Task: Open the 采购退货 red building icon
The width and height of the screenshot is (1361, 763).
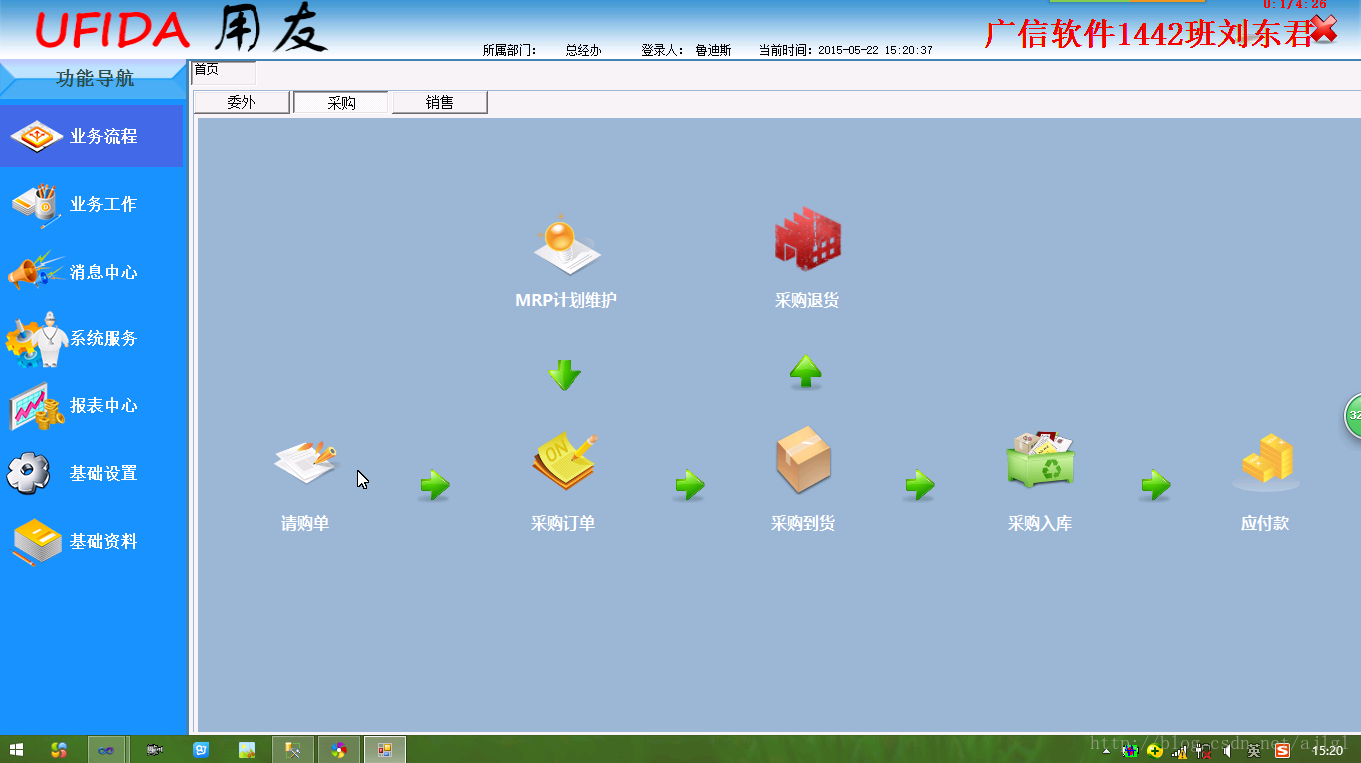Action: point(807,239)
